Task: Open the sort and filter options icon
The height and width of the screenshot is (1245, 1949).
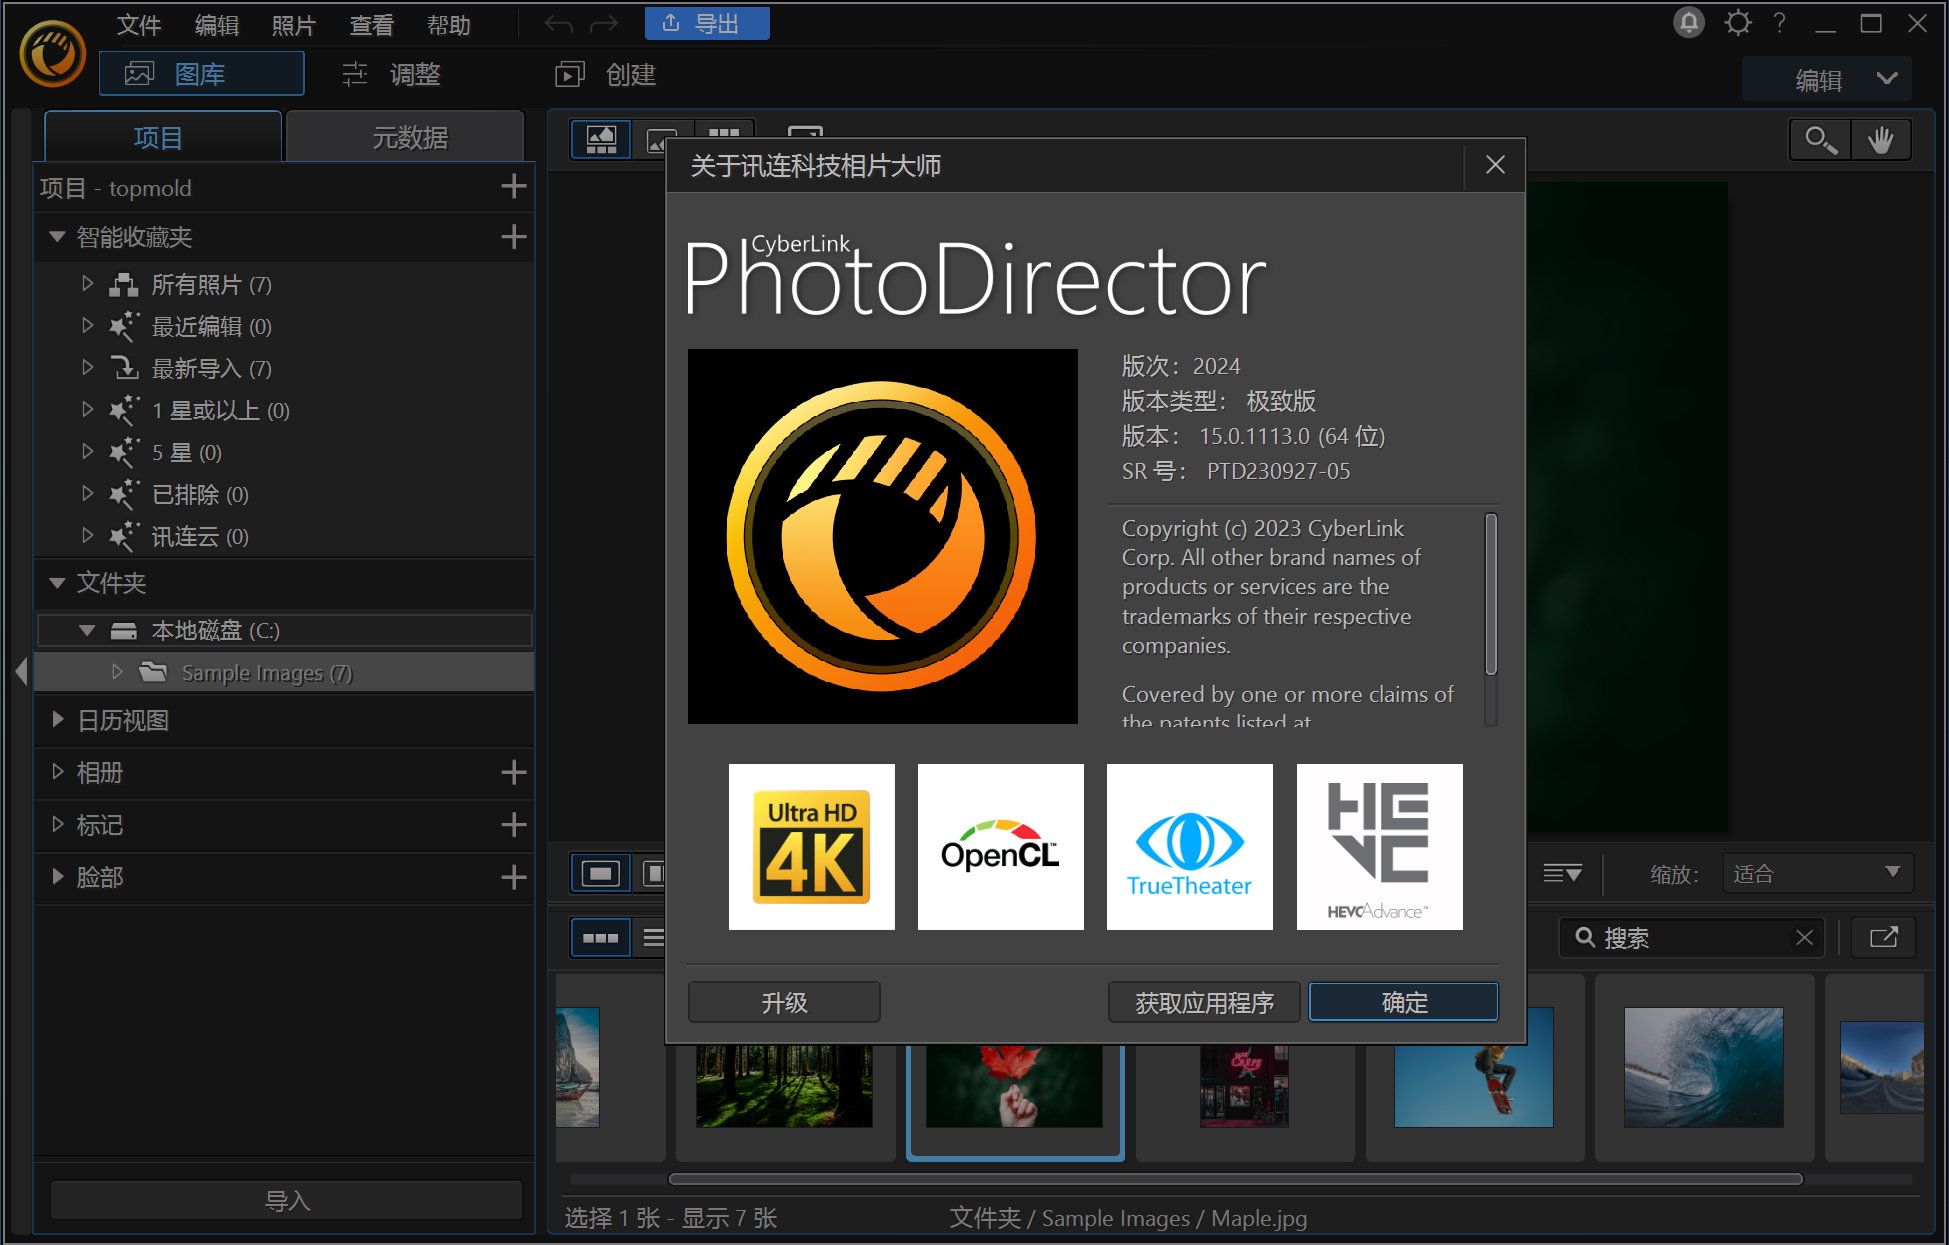Action: 1562,874
